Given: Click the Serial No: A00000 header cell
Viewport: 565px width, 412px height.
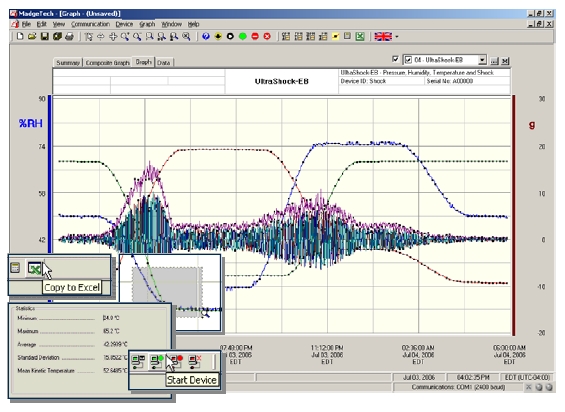Looking at the screenshot, I should [467, 81].
